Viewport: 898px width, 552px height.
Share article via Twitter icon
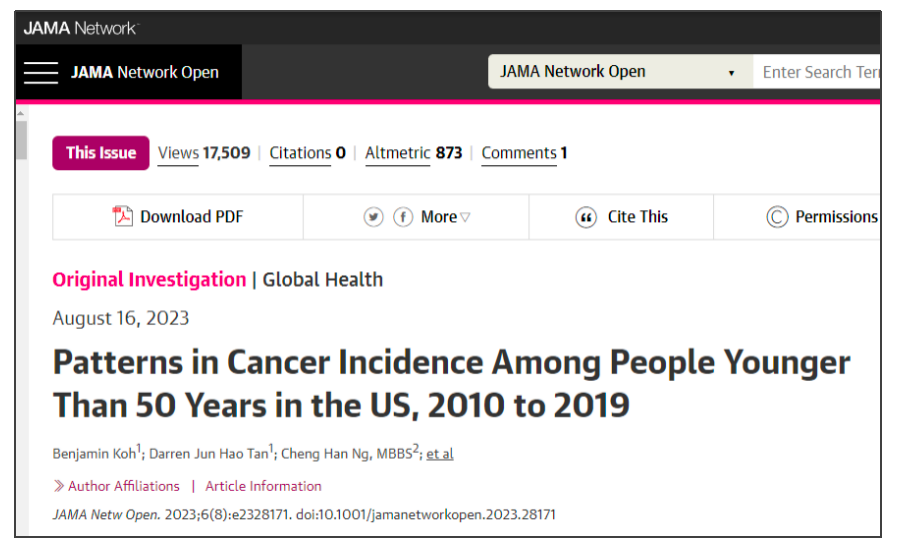(x=374, y=217)
